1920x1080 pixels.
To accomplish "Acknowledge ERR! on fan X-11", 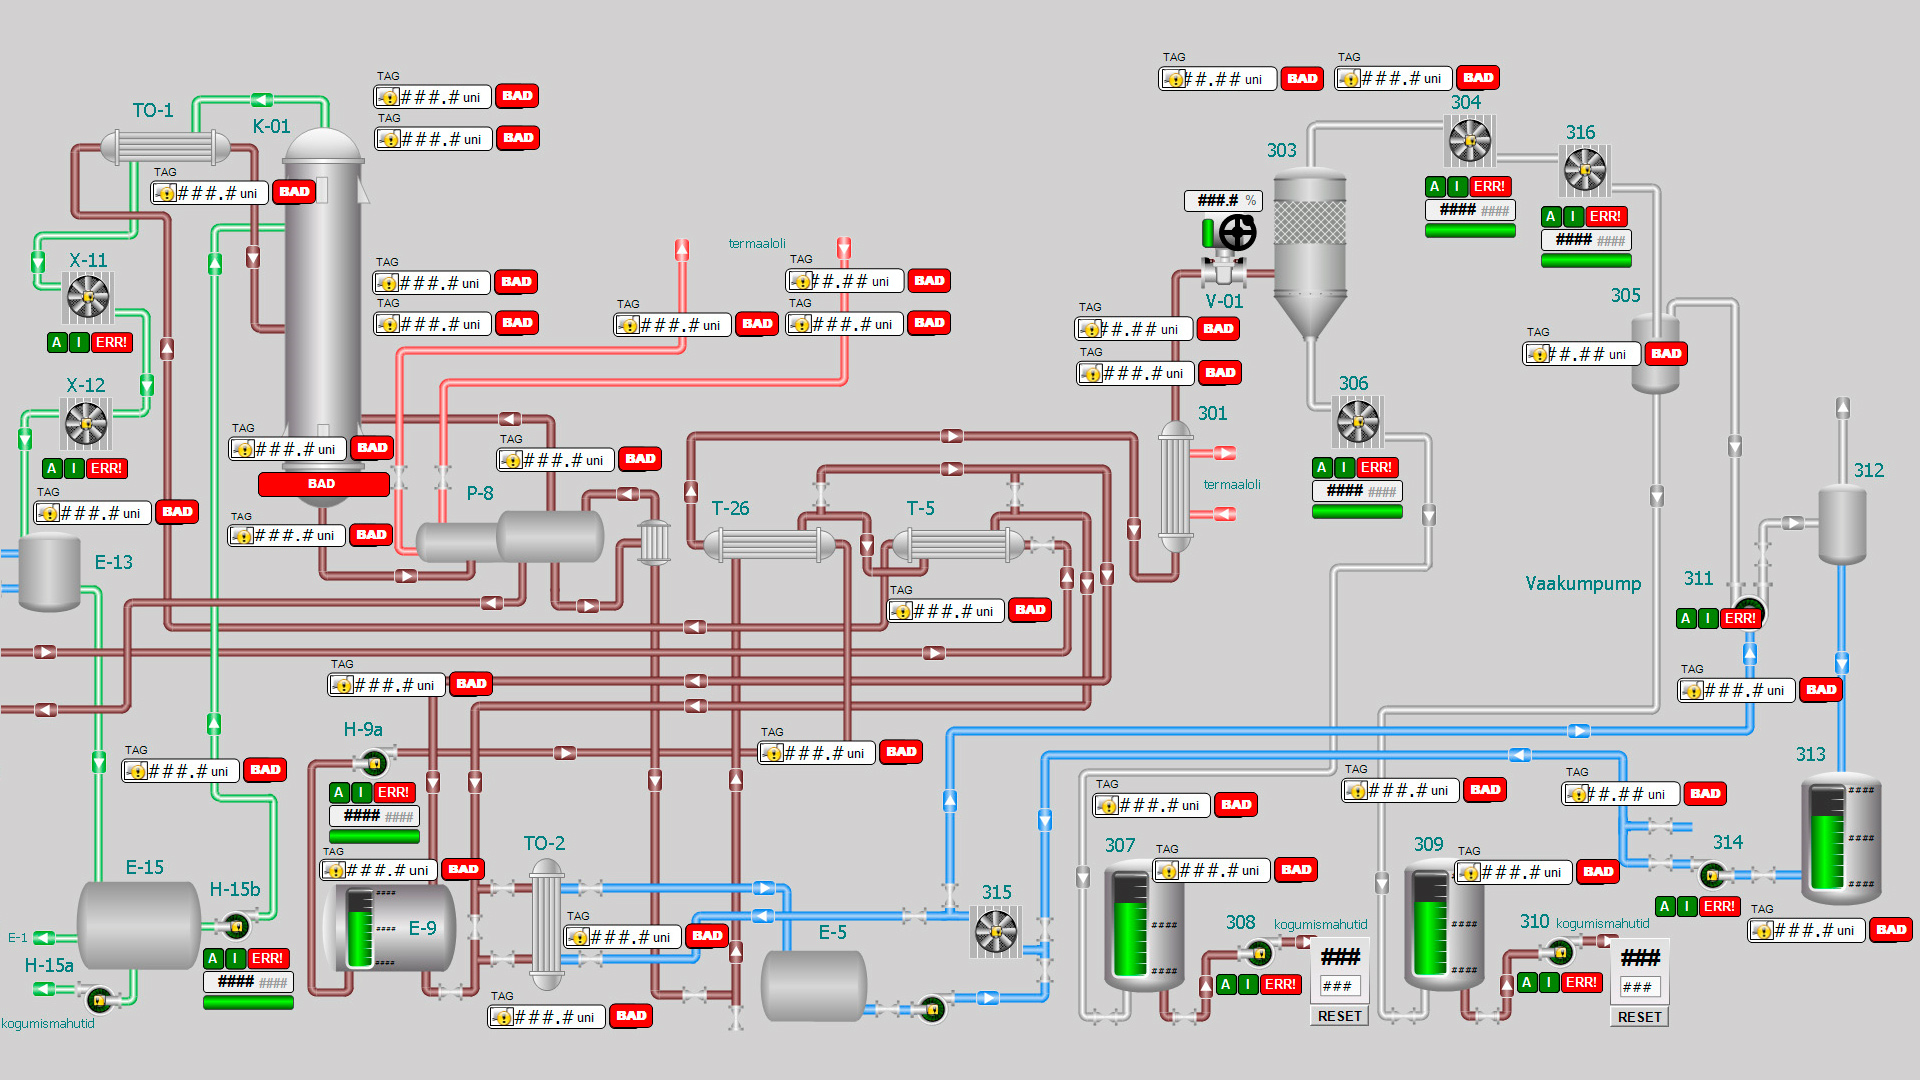I will click(111, 342).
